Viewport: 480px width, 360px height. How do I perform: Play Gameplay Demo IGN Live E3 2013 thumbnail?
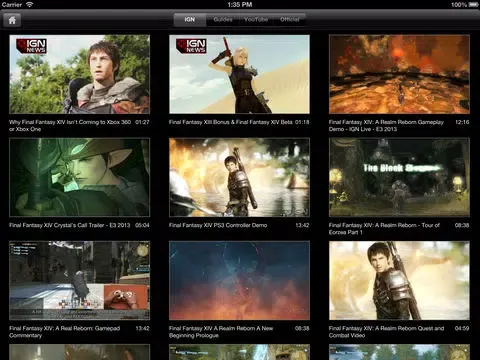pyautogui.click(x=399, y=74)
